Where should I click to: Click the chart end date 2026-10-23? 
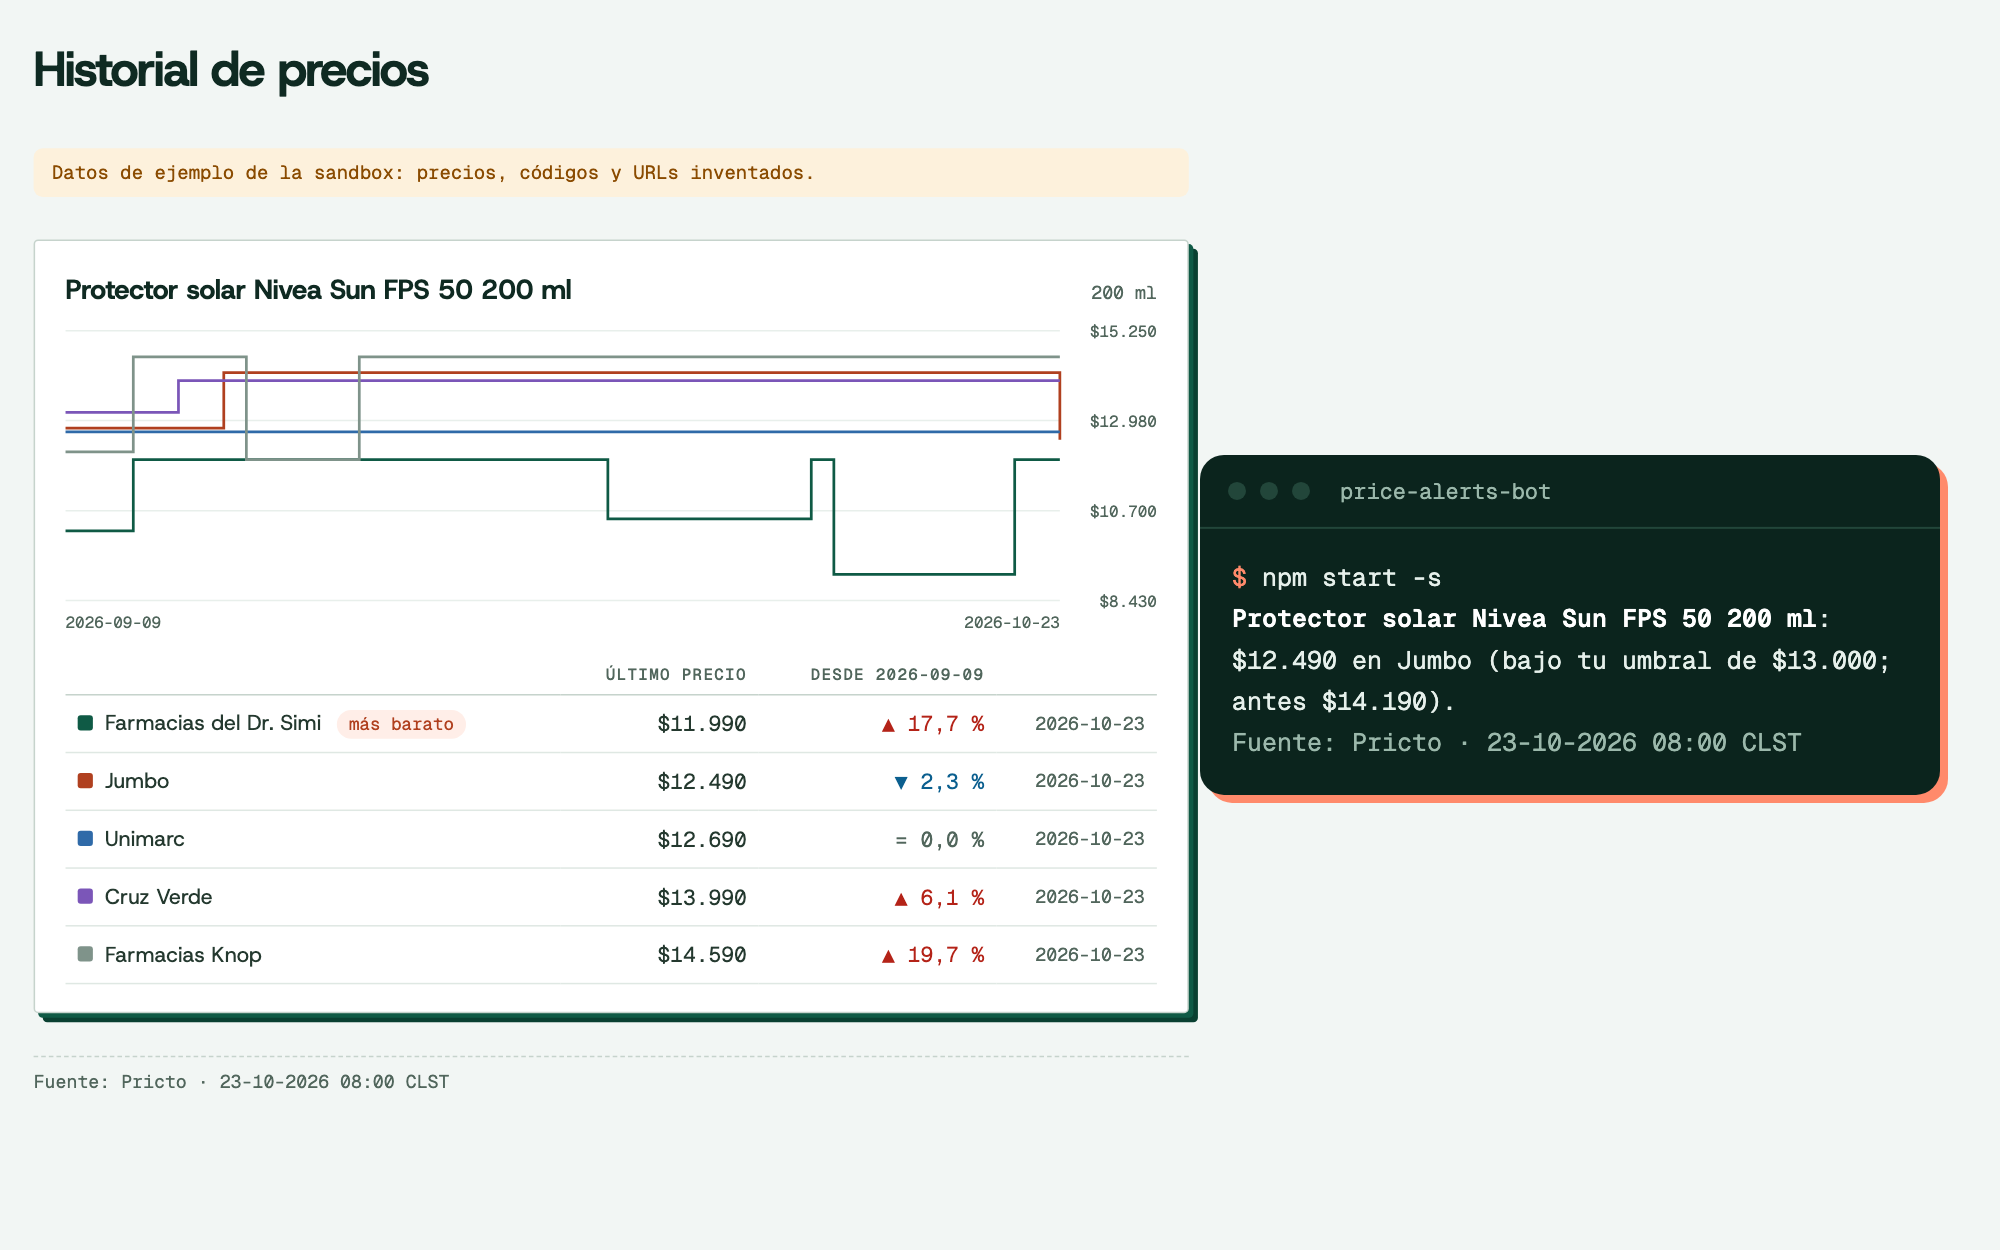coord(1011,623)
